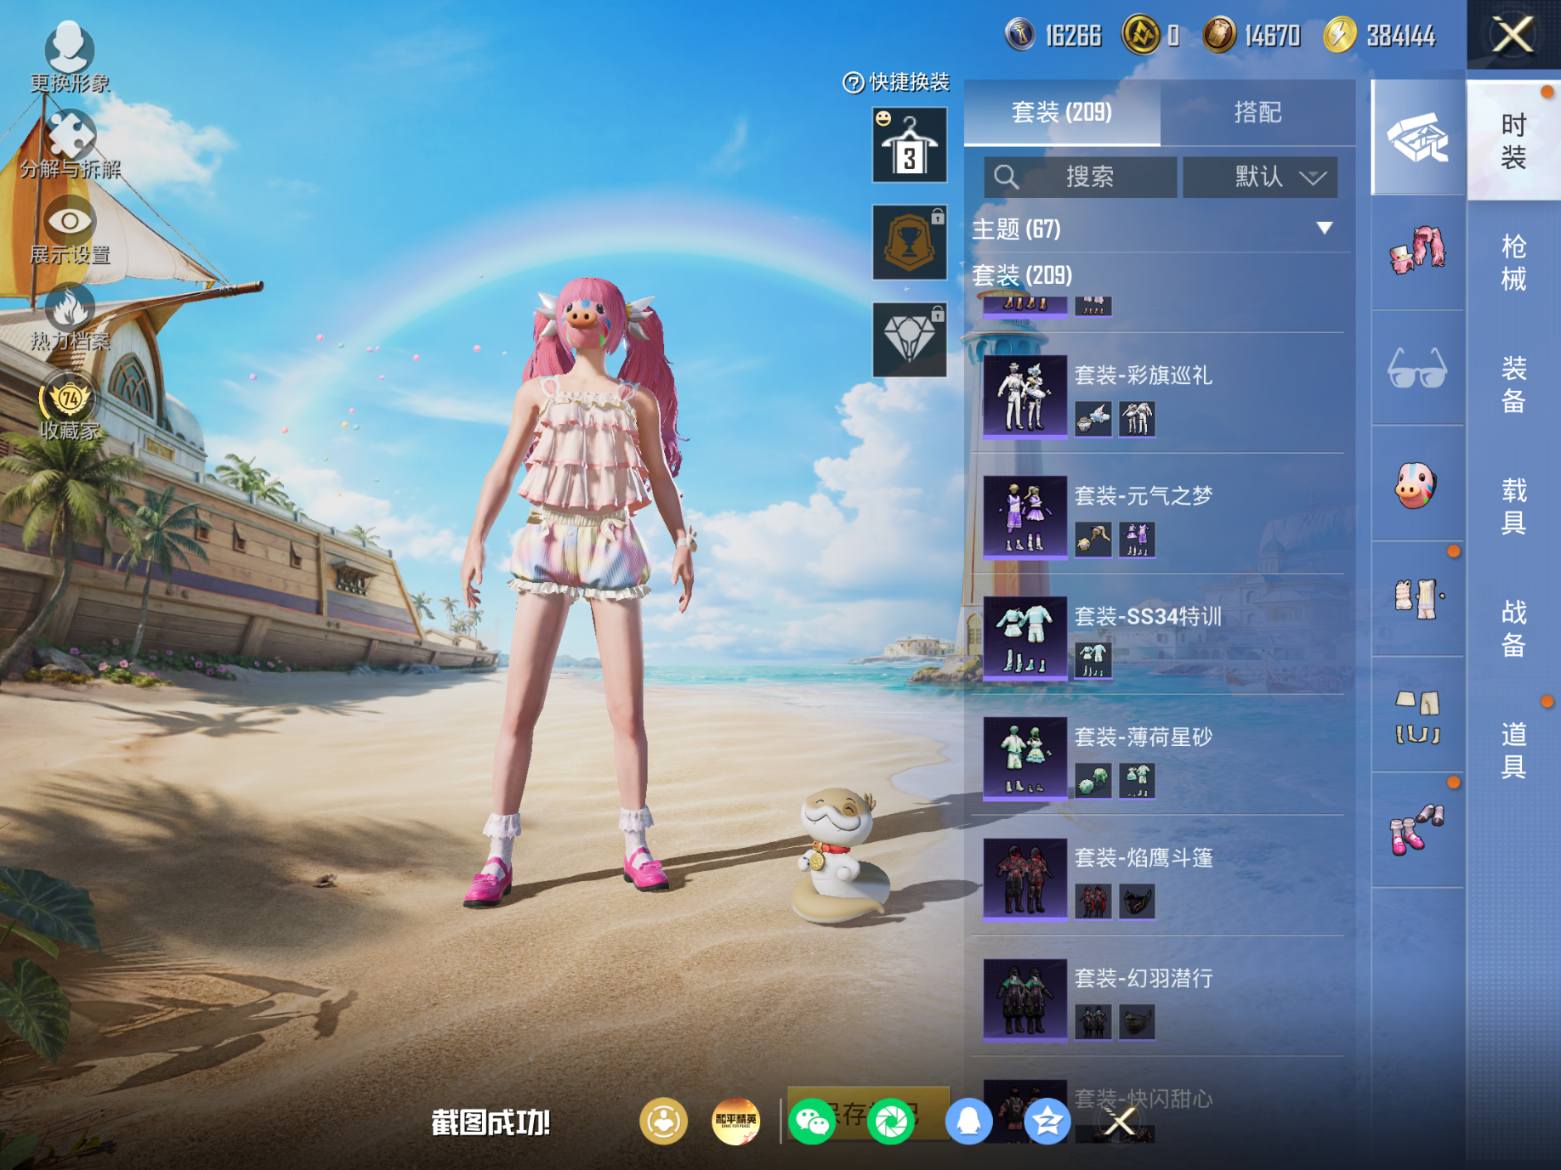
Task: Switch to the 搭配 tab
Action: tap(1257, 112)
